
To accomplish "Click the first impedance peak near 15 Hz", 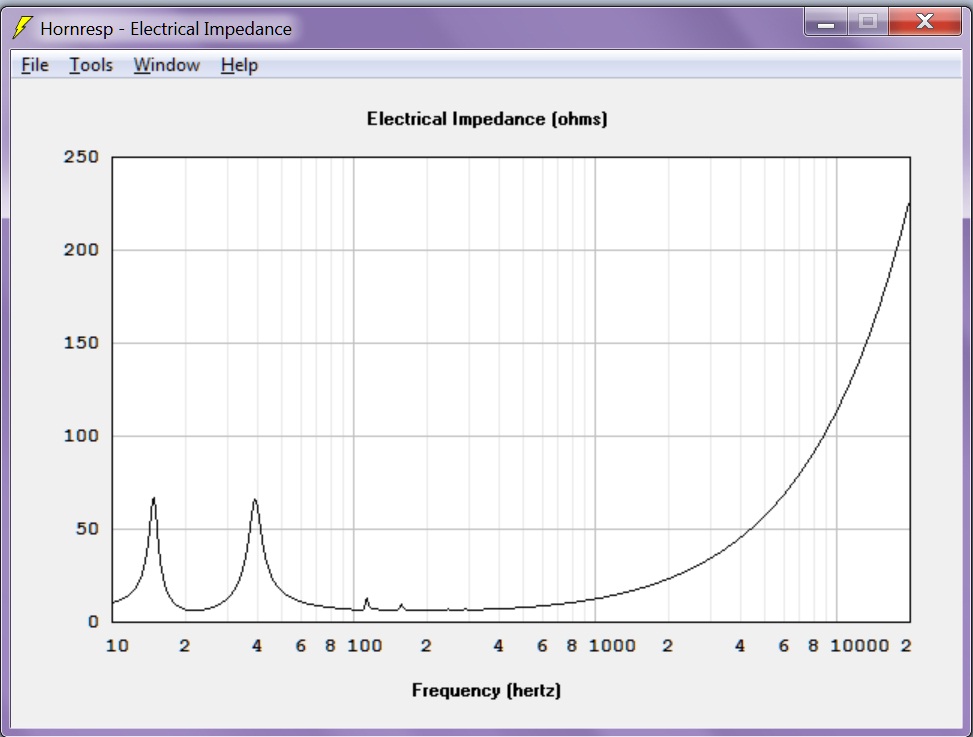I will (x=153, y=499).
